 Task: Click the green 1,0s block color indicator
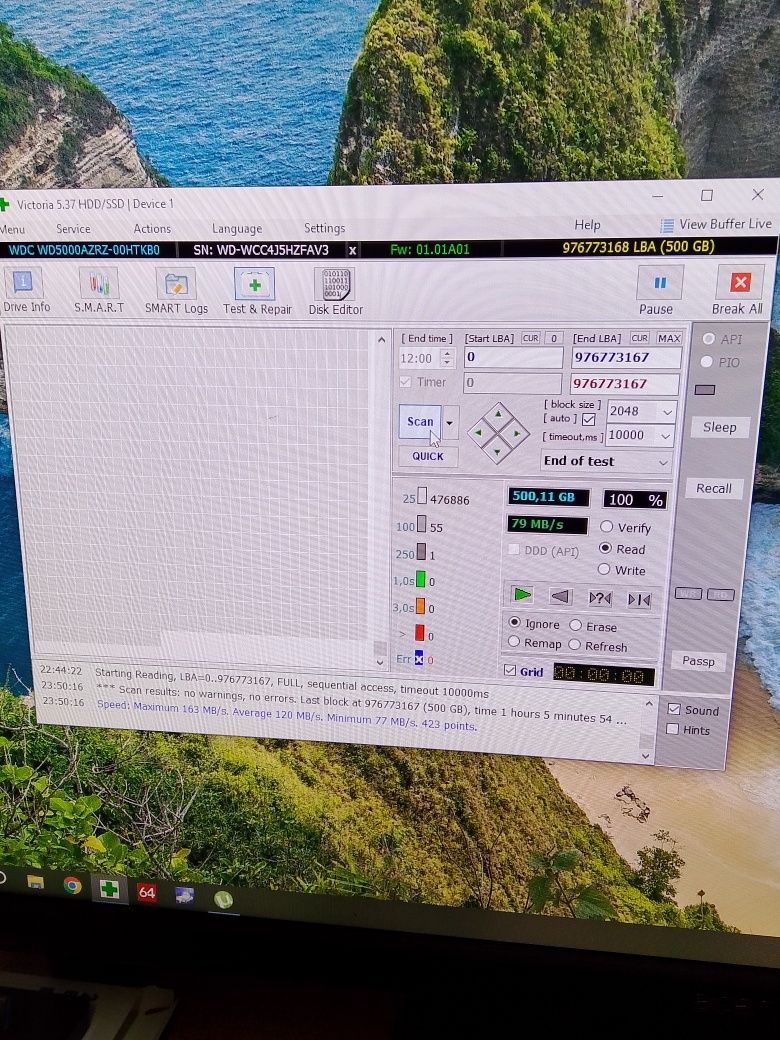click(420, 580)
